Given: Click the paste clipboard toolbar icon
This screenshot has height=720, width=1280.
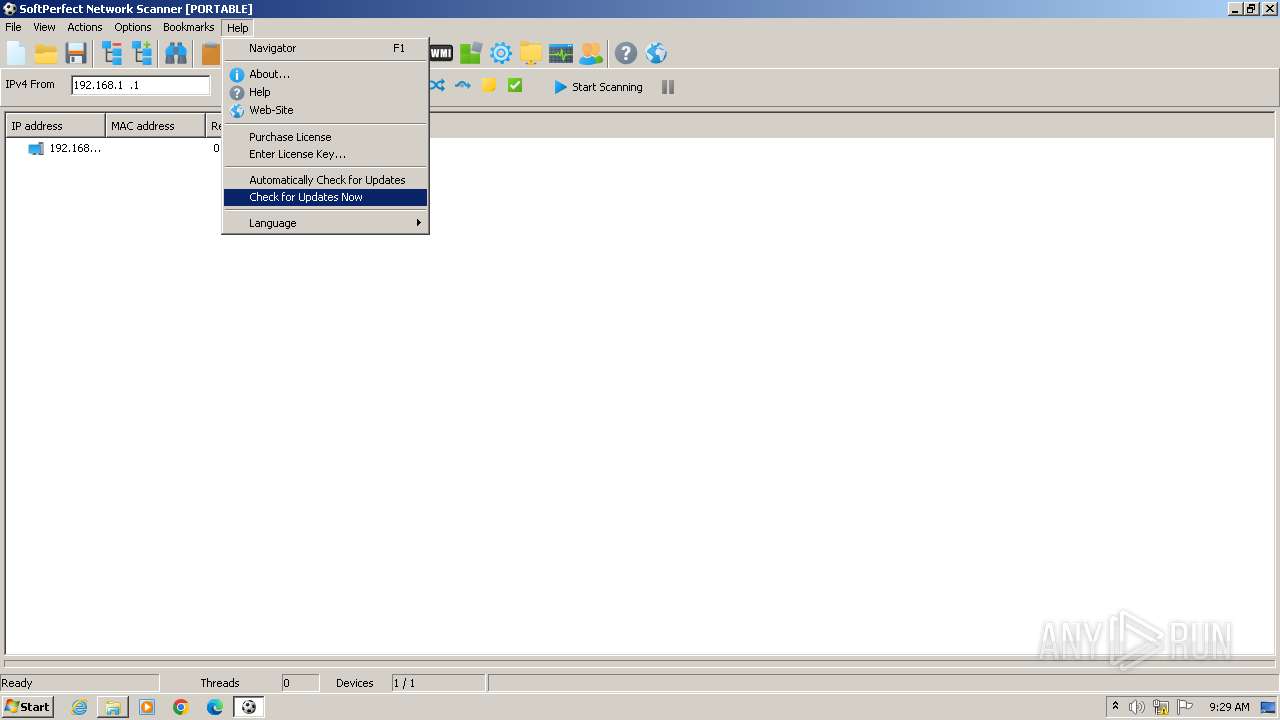Looking at the screenshot, I should coord(210,53).
